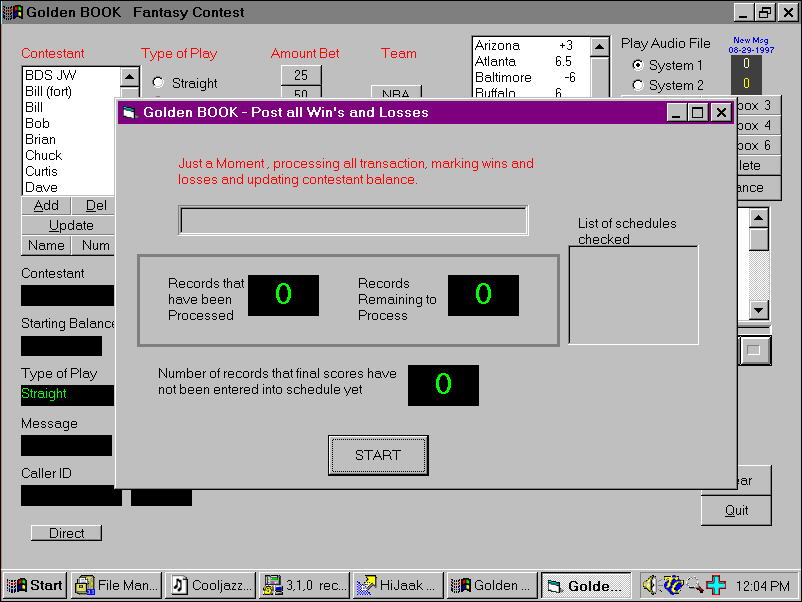Click the volume speaker tray icon
The image size is (802, 602).
coord(650,585)
